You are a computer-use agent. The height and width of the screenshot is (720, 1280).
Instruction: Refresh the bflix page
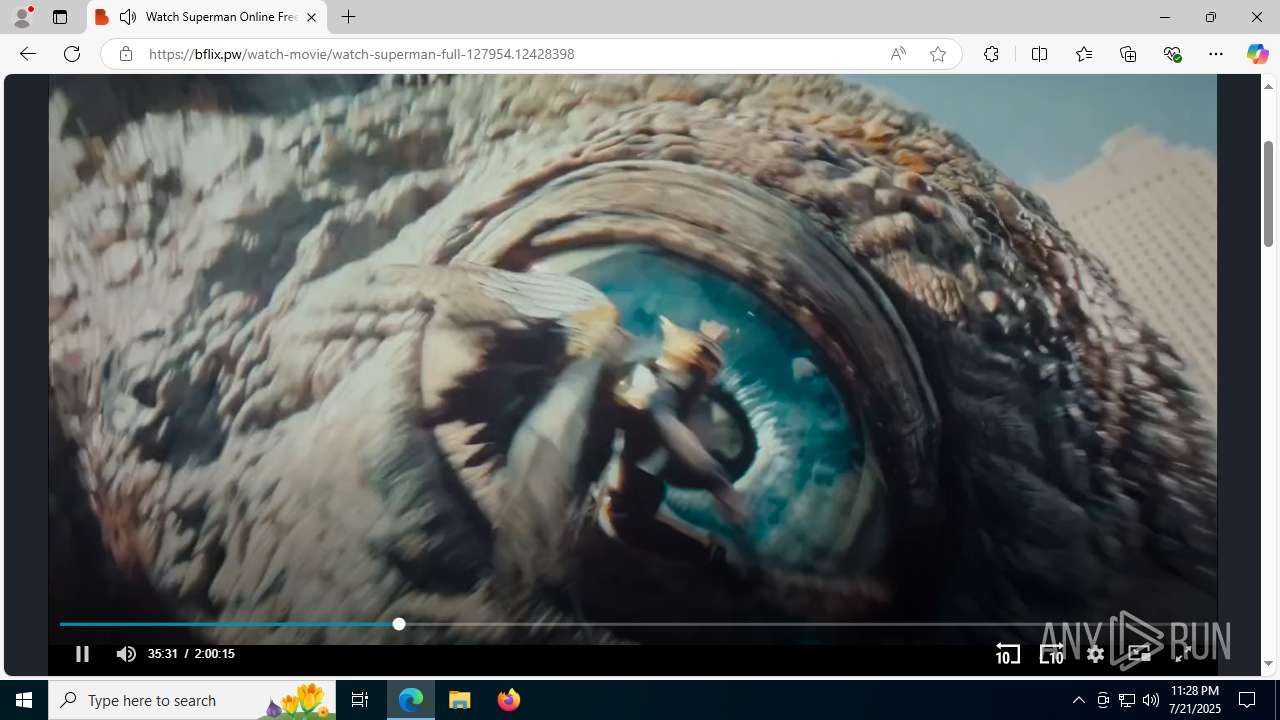72,54
